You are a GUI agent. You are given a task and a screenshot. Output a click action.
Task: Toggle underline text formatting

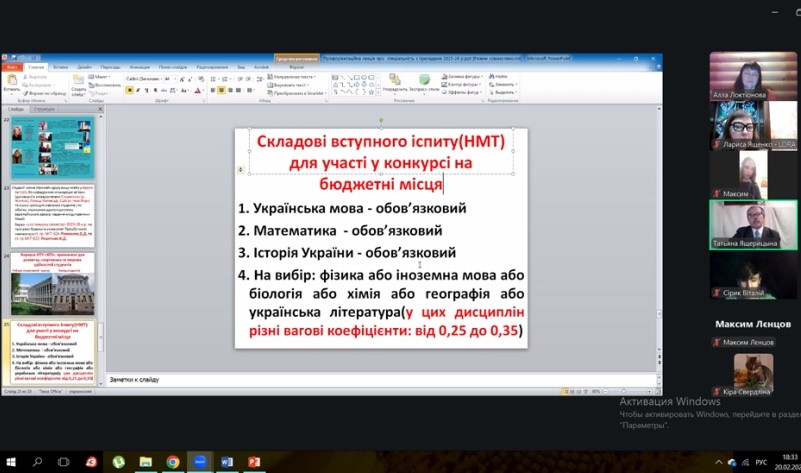(x=147, y=90)
